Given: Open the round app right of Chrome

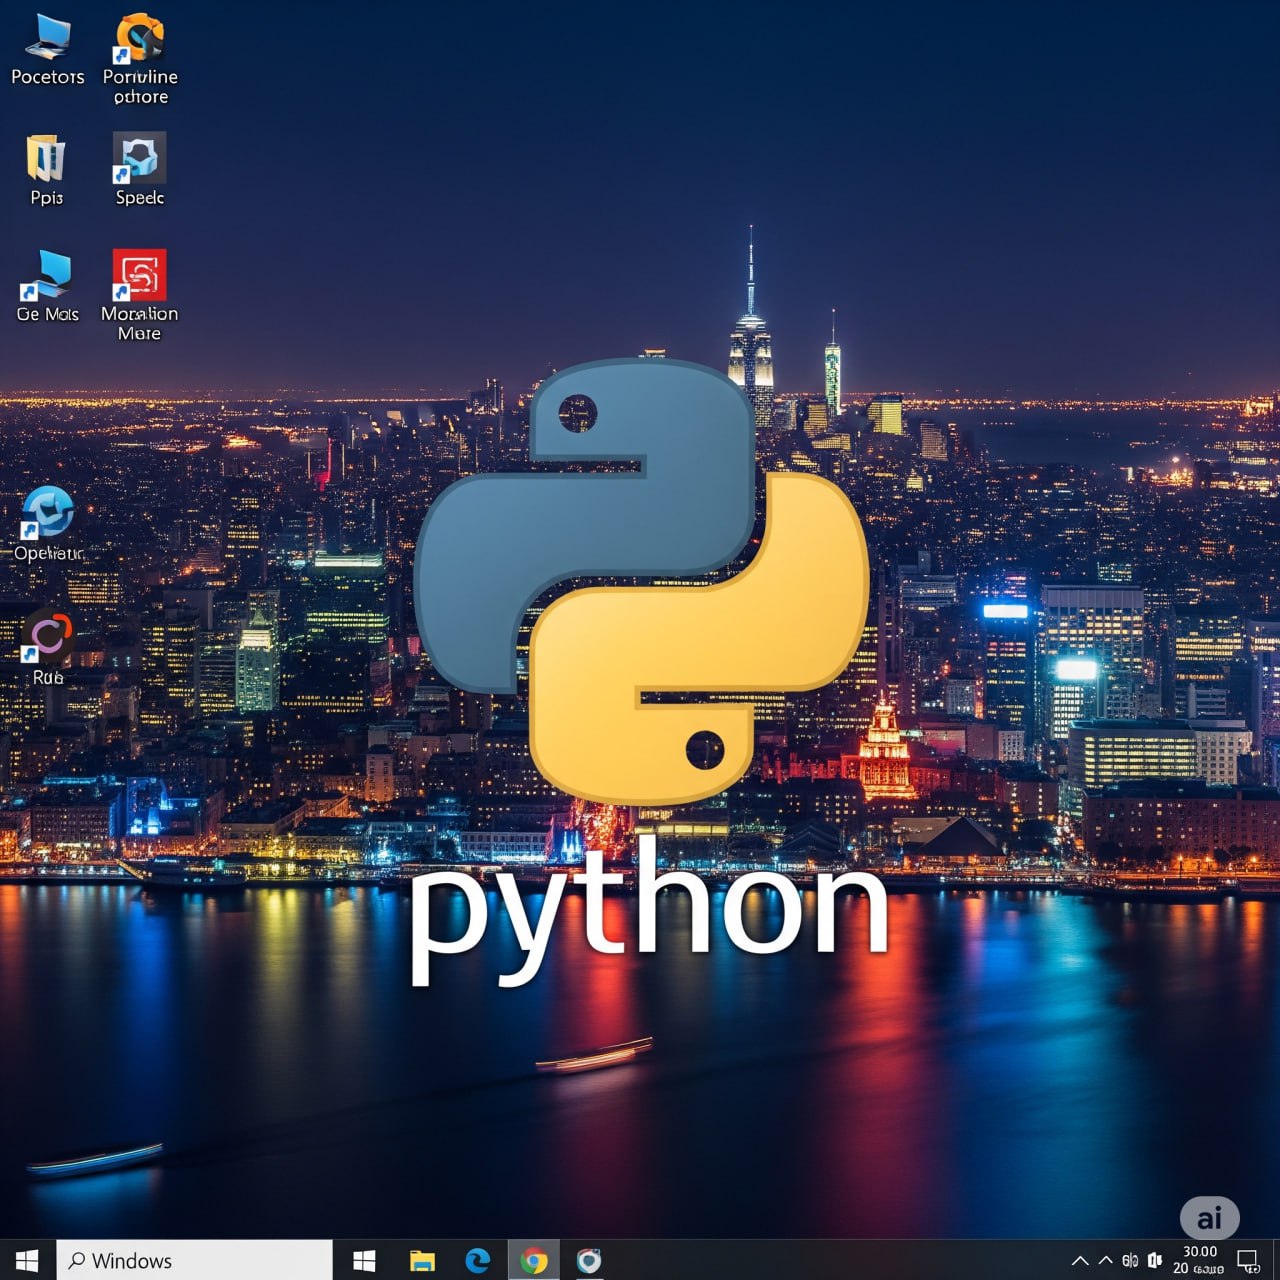Looking at the screenshot, I should 590,1260.
